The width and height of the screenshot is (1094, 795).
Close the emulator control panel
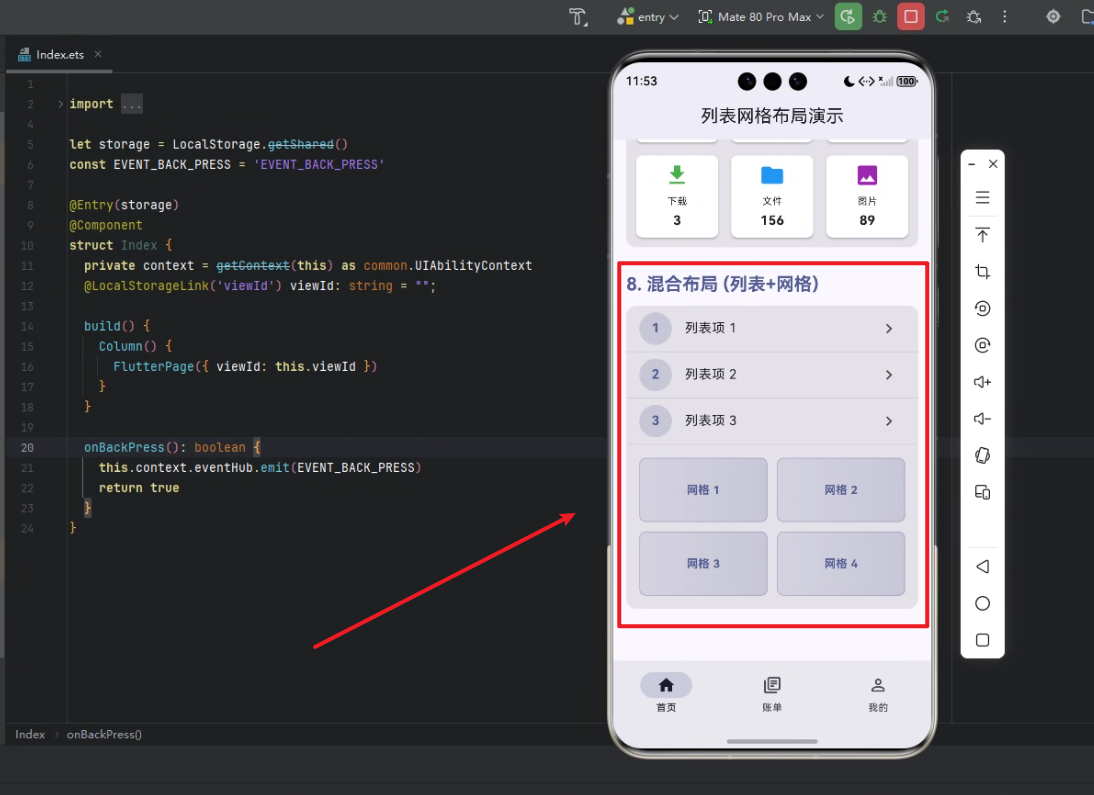[993, 164]
